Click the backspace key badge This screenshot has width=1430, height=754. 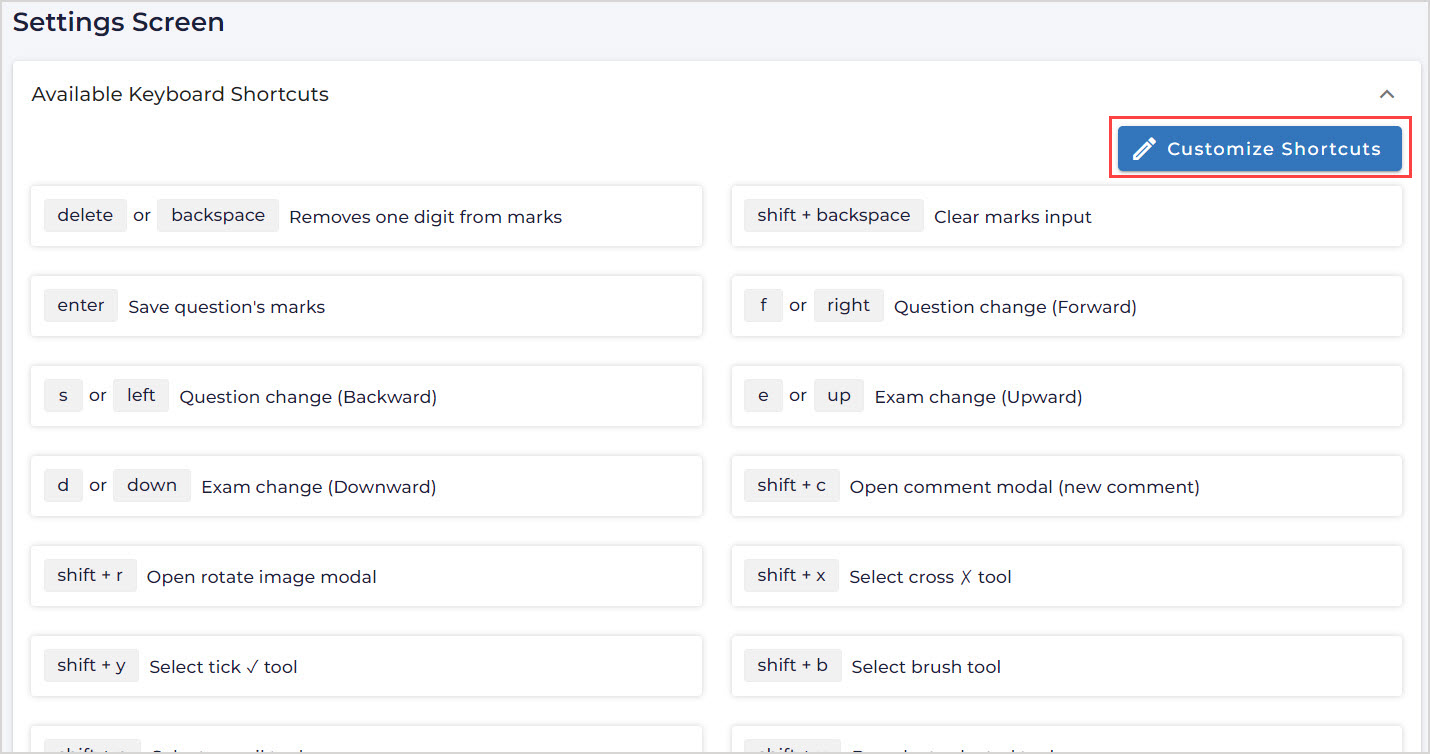[218, 215]
